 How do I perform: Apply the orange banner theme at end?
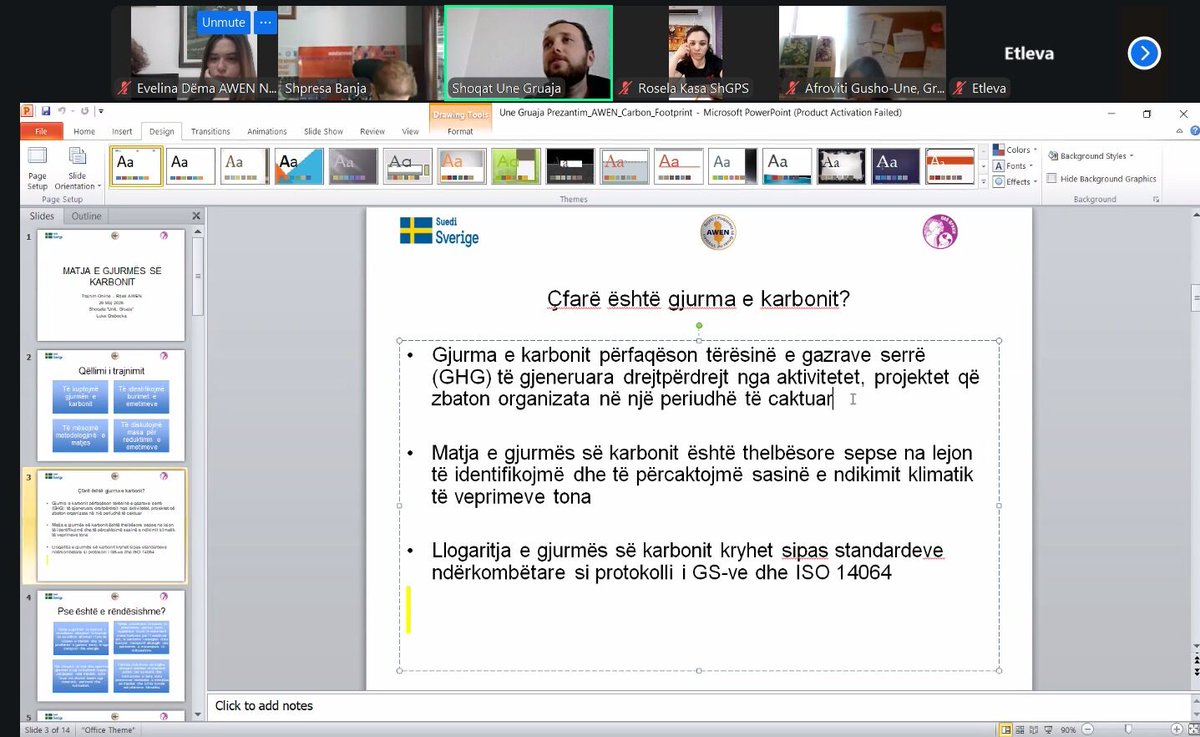click(949, 166)
